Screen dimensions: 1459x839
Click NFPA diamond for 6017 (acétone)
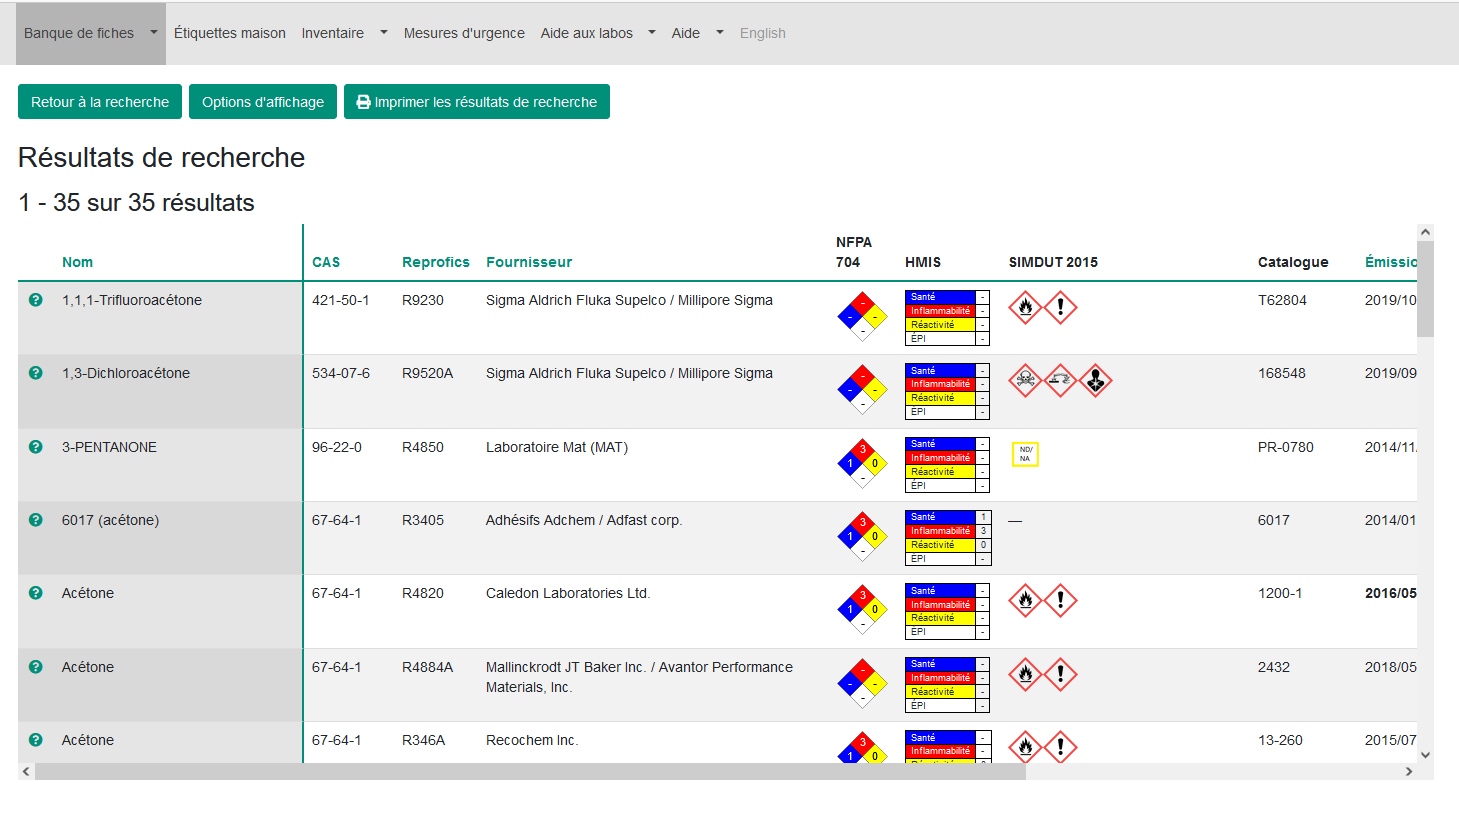tap(862, 537)
